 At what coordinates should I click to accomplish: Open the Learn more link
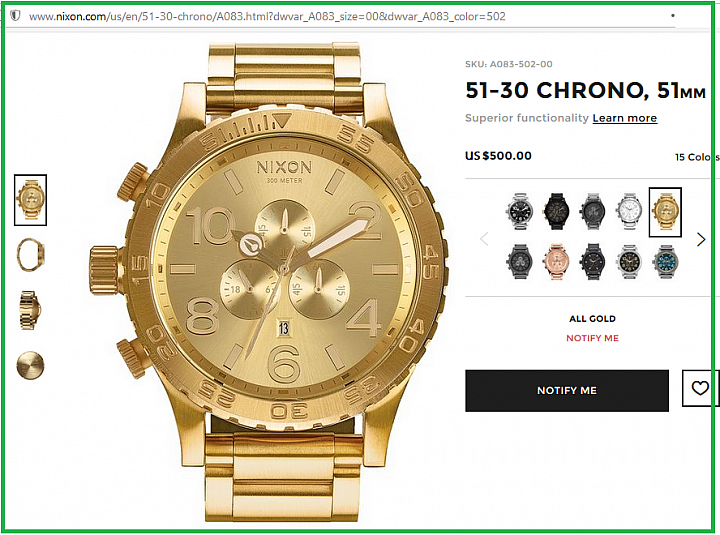[x=624, y=118]
